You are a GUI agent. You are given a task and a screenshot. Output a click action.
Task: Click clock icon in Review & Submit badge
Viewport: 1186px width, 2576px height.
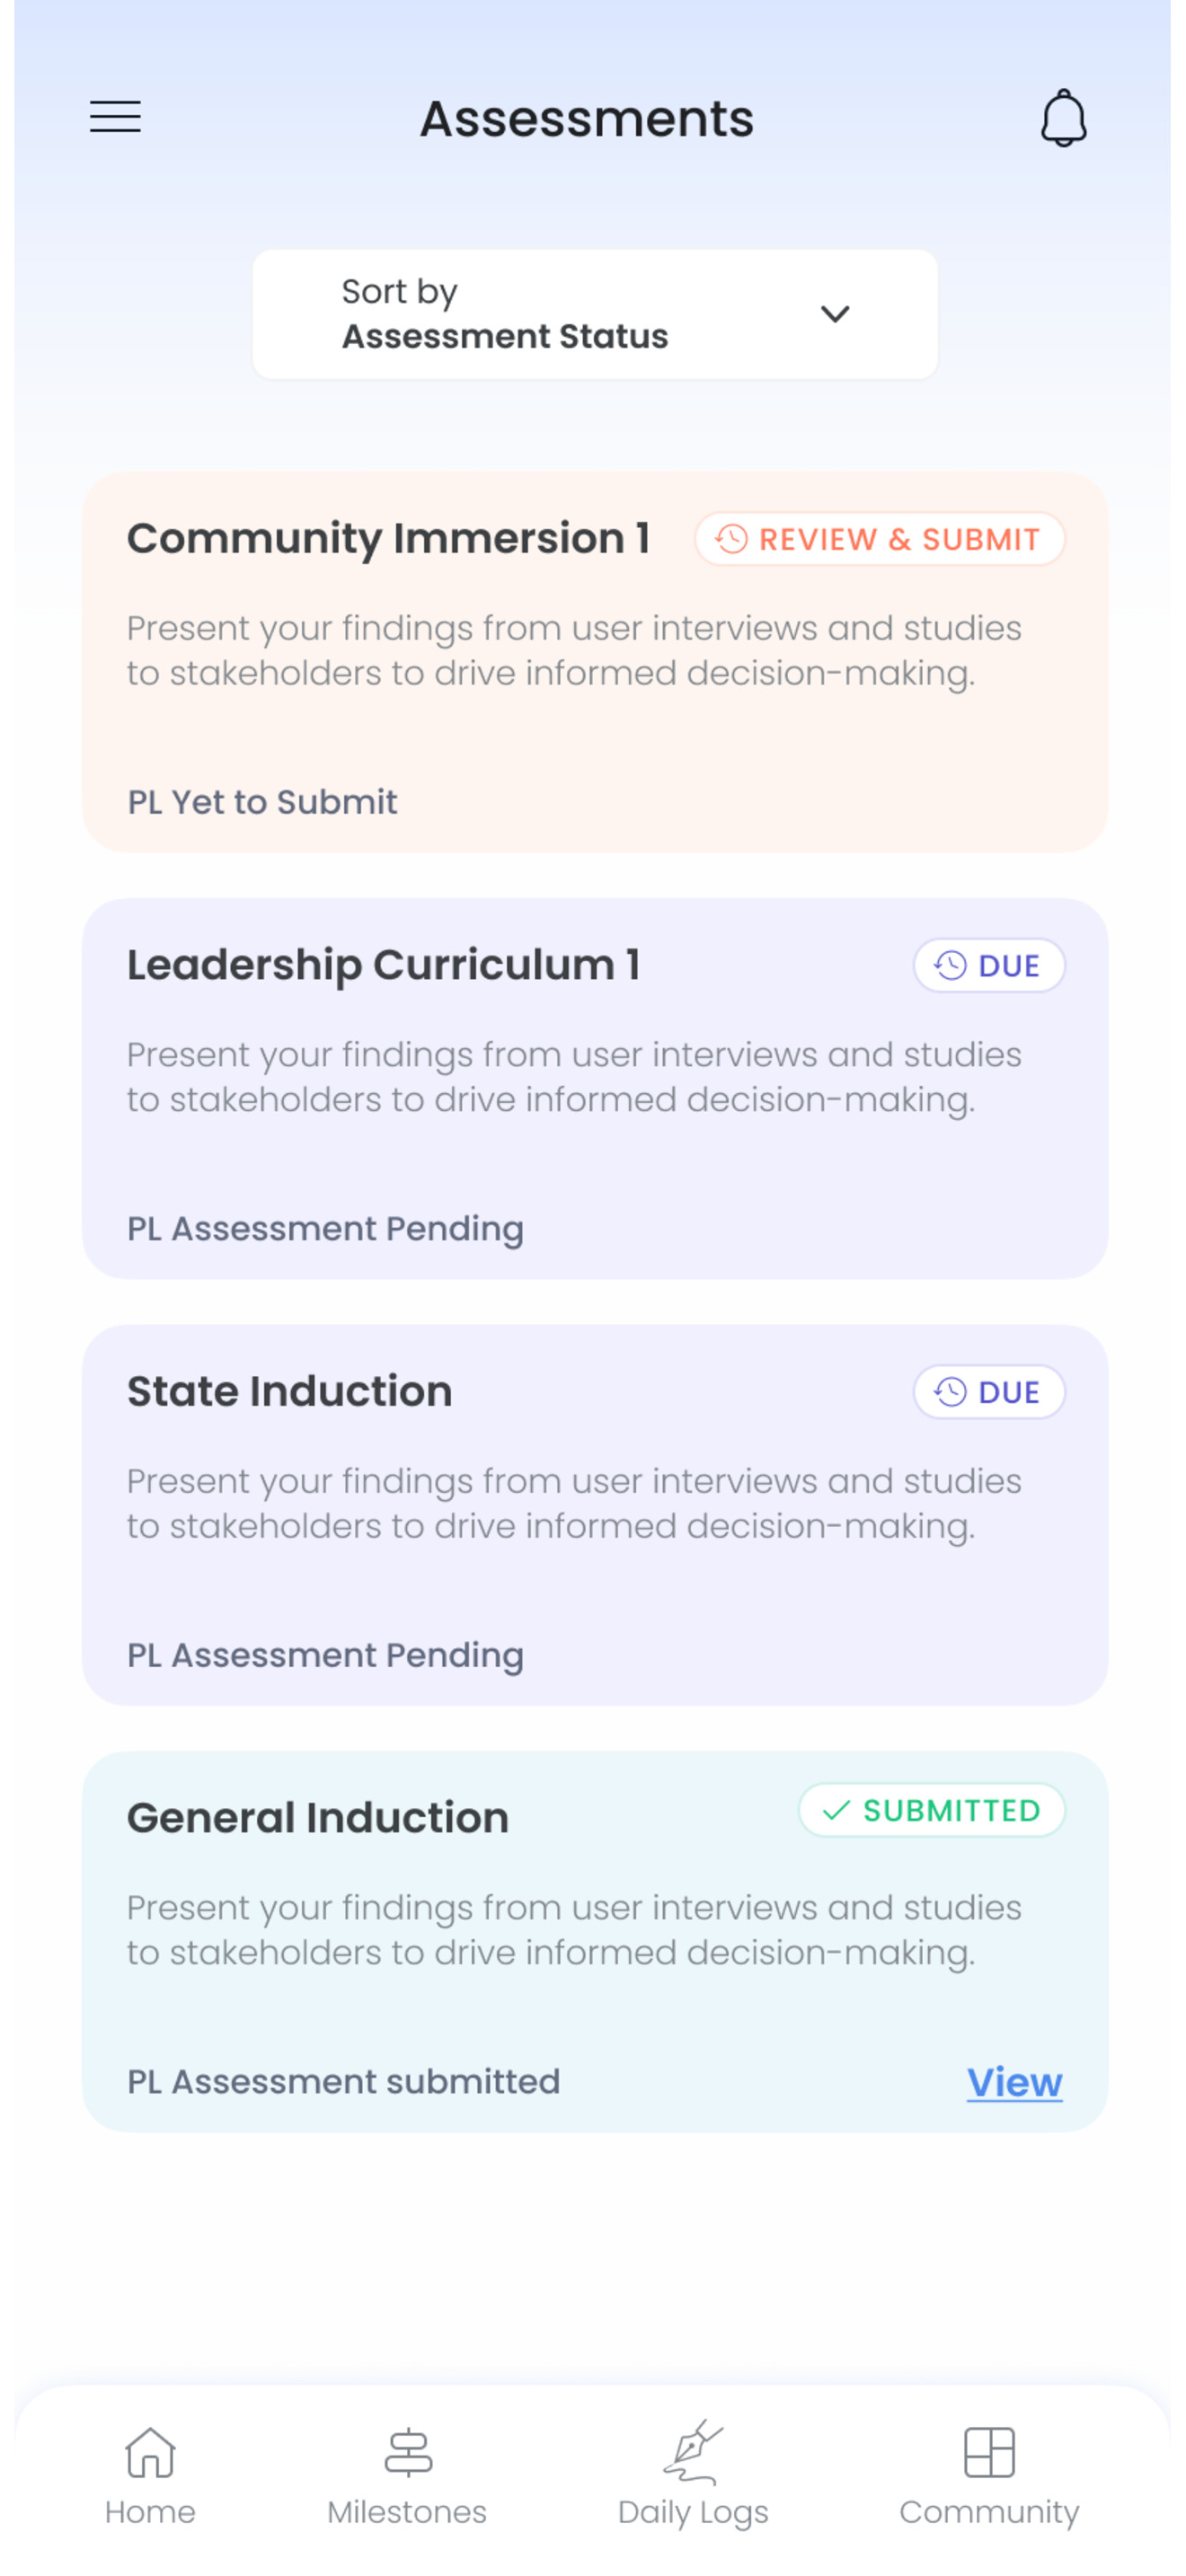point(731,539)
